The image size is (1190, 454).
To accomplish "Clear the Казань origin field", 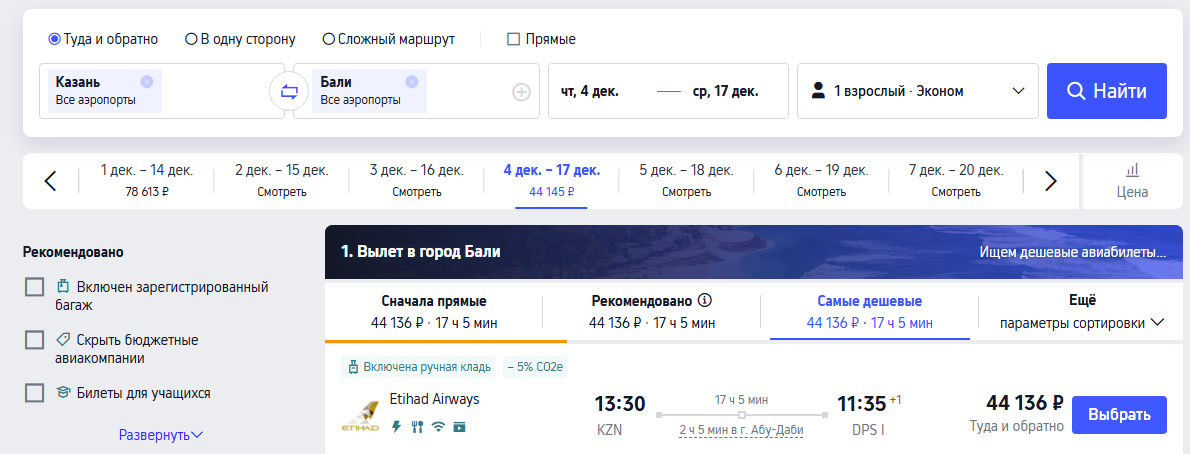I will click(x=147, y=82).
